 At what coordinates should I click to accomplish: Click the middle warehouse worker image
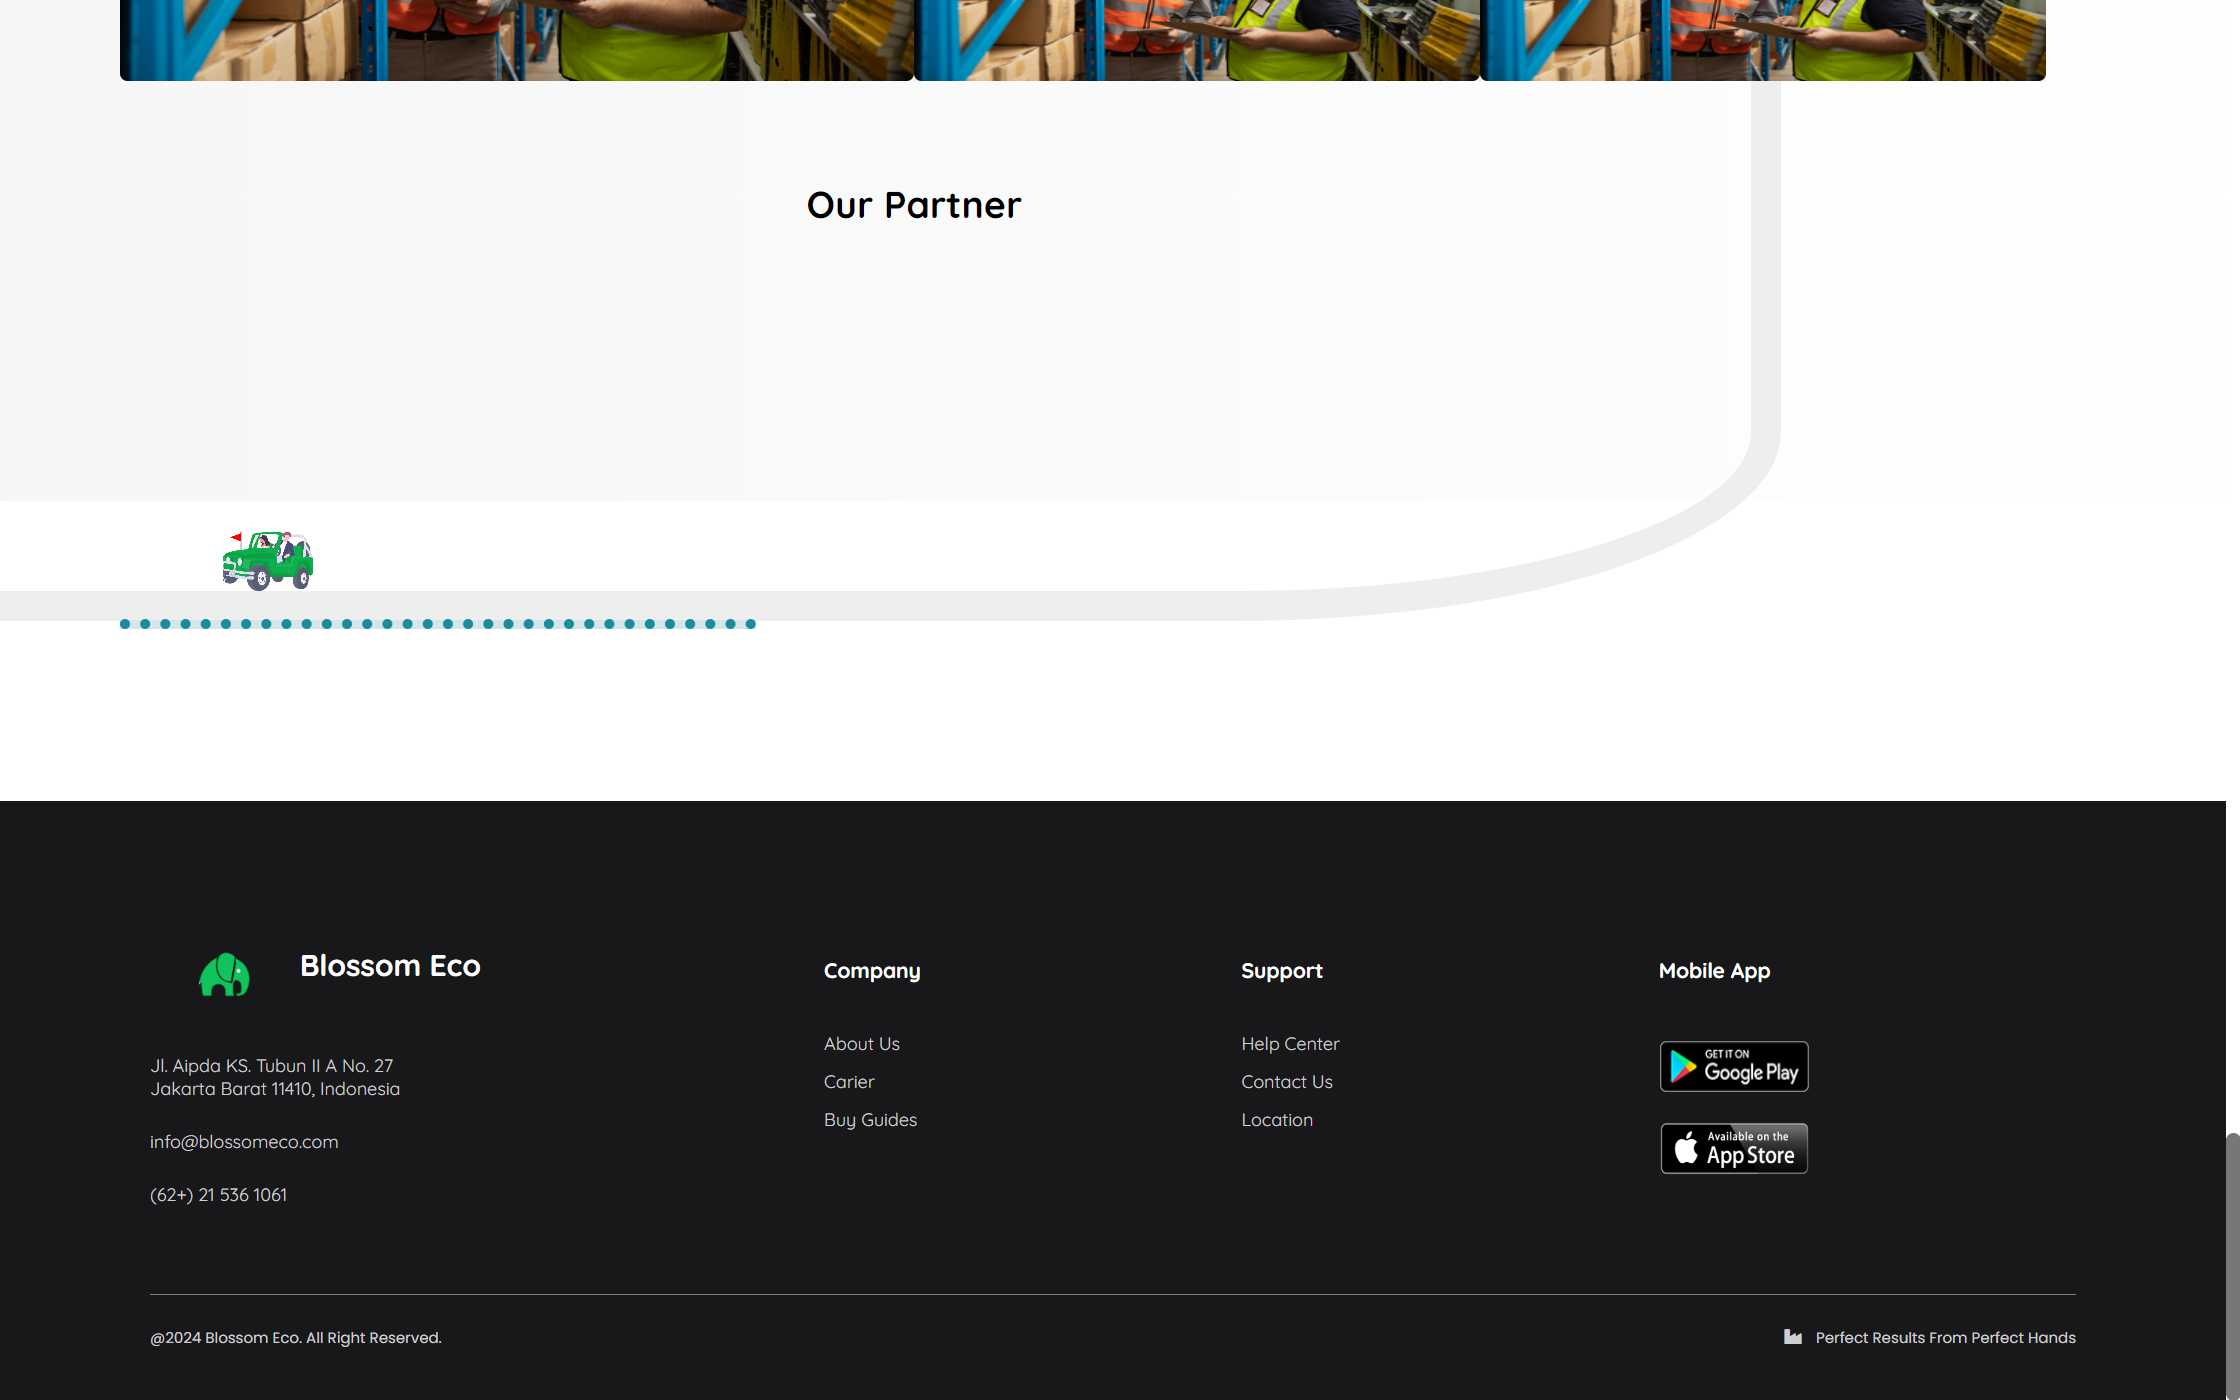1196,40
